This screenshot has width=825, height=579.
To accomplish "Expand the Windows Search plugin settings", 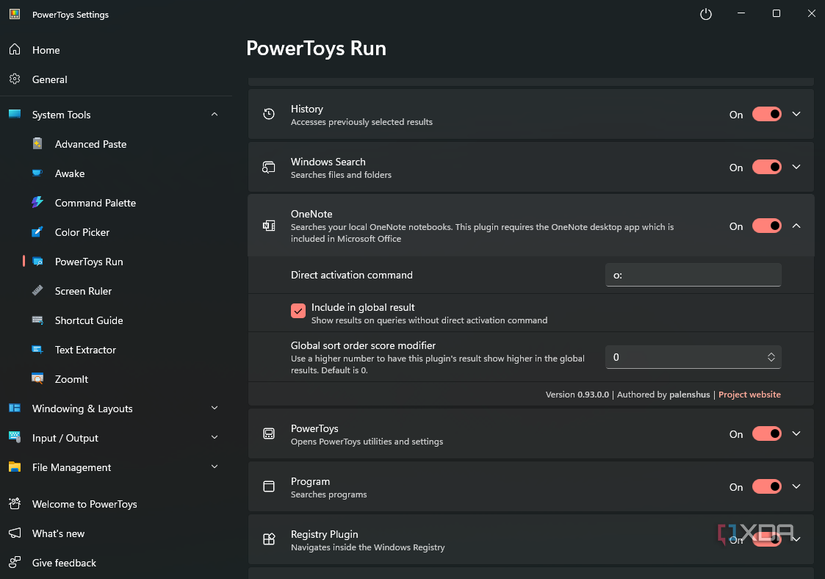I will (797, 167).
